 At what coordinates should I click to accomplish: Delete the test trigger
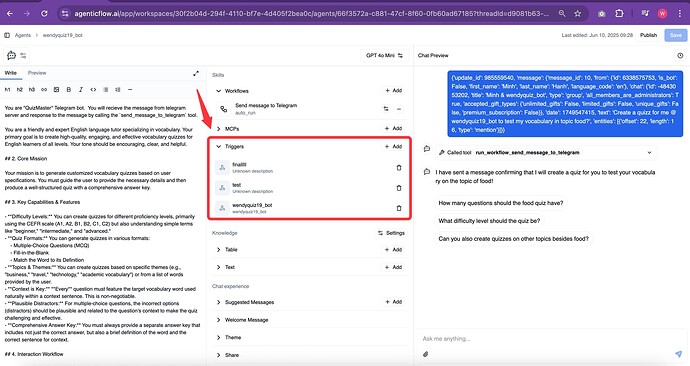pyautogui.click(x=399, y=188)
